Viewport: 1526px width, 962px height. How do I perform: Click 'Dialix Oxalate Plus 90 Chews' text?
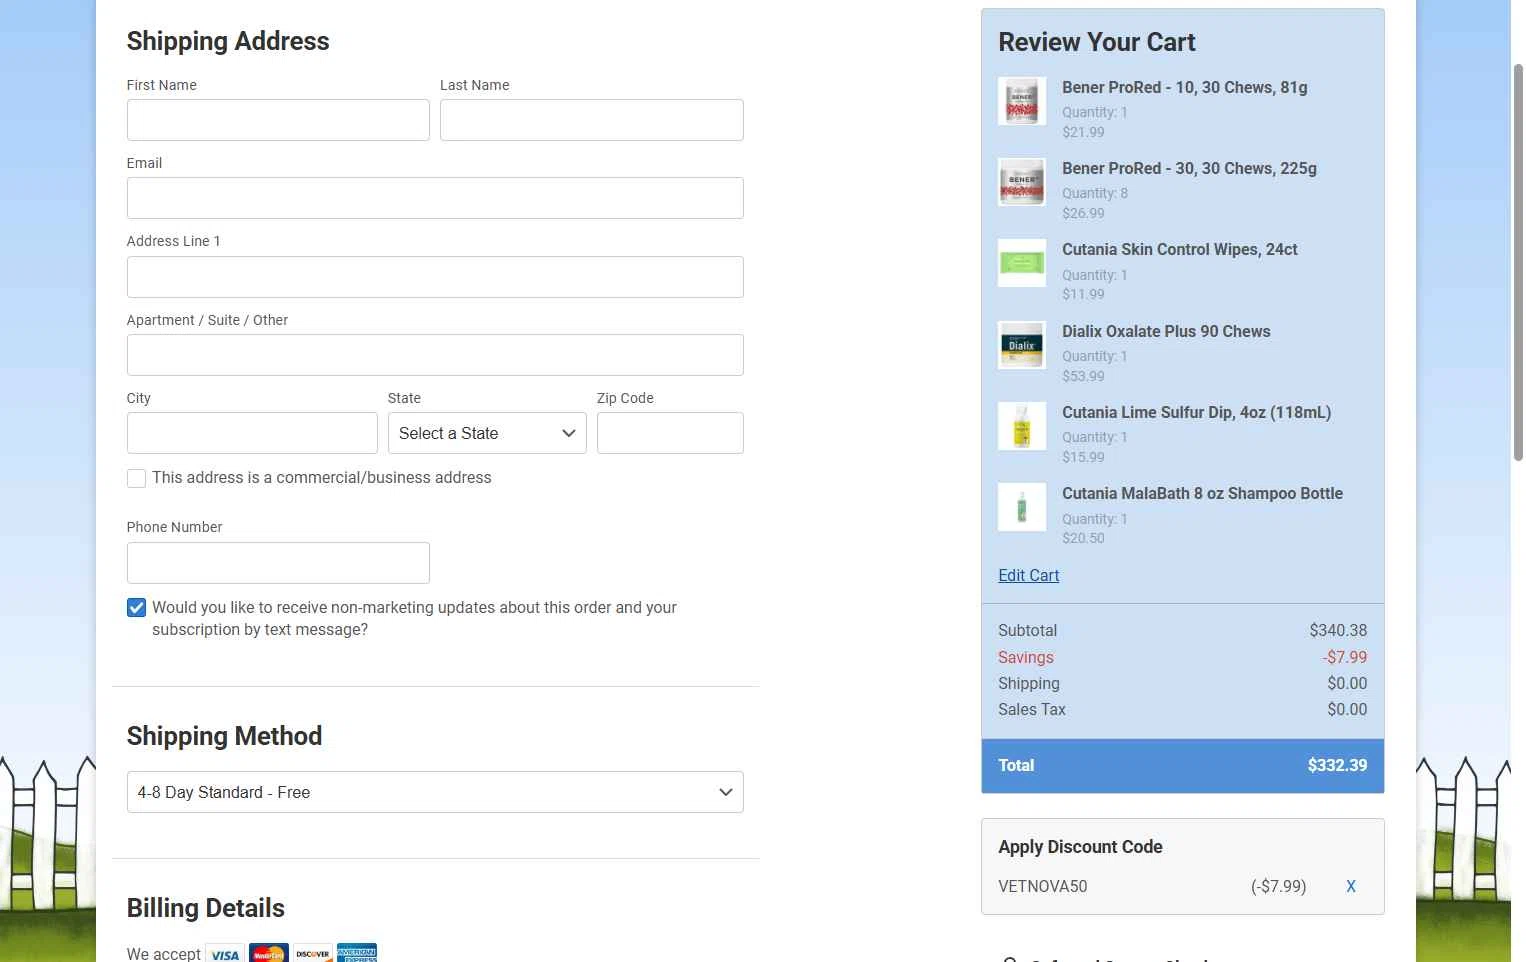point(1166,331)
